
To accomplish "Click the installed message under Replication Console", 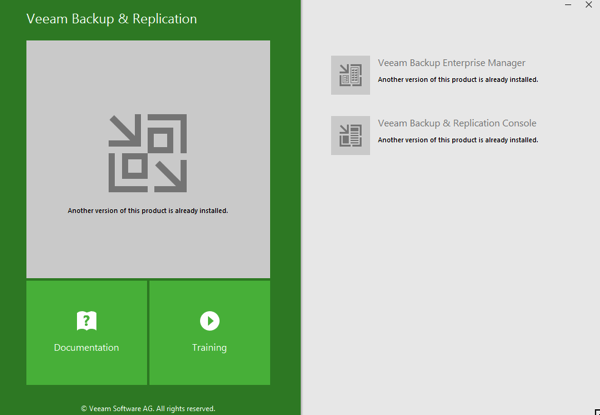I will 458,140.
